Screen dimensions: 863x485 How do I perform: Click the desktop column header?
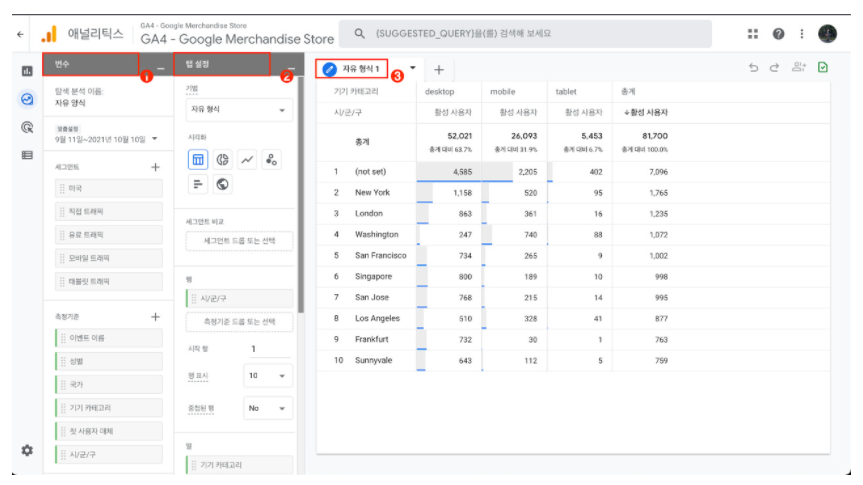click(439, 91)
